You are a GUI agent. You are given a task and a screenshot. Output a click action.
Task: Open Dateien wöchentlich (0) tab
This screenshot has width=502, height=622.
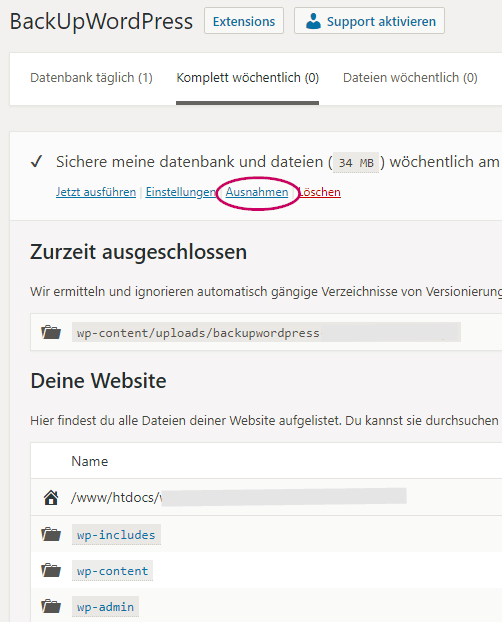click(410, 78)
